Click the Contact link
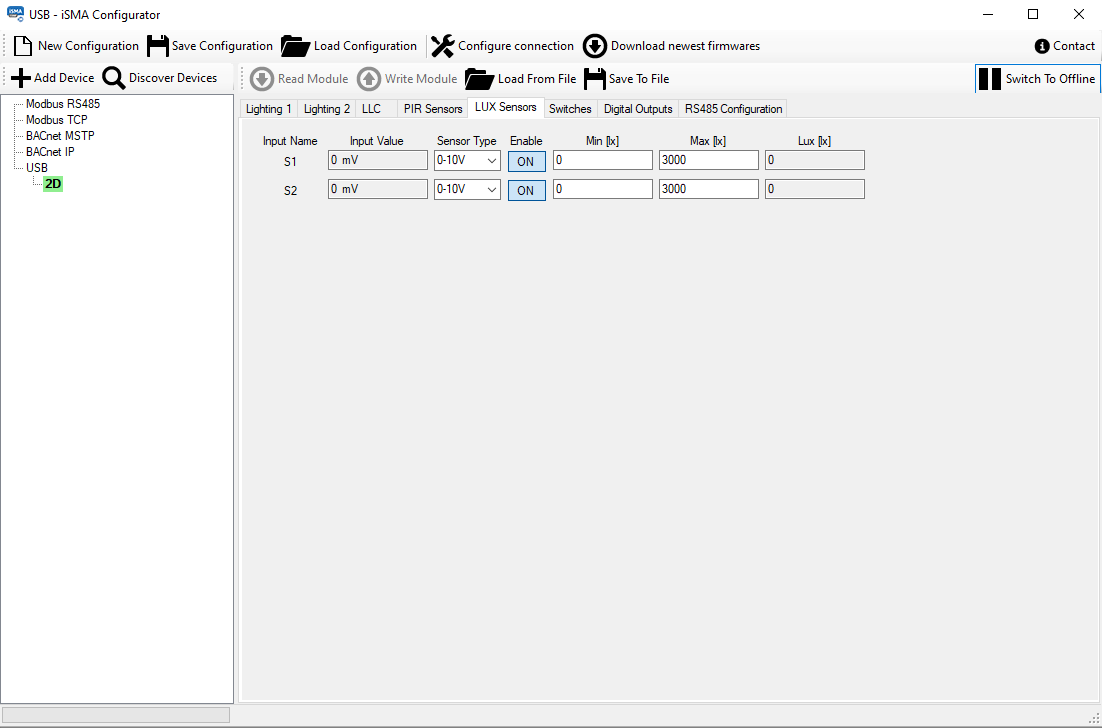The width and height of the screenshot is (1102, 728). coord(1065,46)
